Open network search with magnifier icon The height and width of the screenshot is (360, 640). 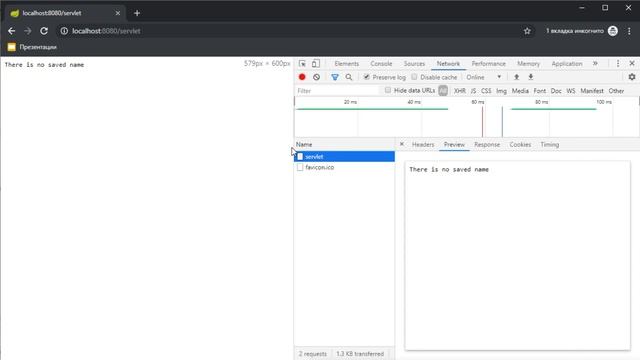point(349,77)
